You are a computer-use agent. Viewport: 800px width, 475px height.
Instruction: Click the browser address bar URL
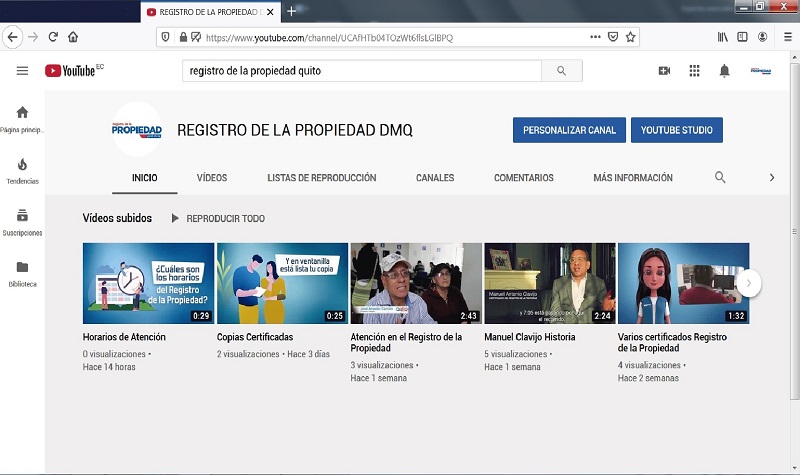point(329,38)
